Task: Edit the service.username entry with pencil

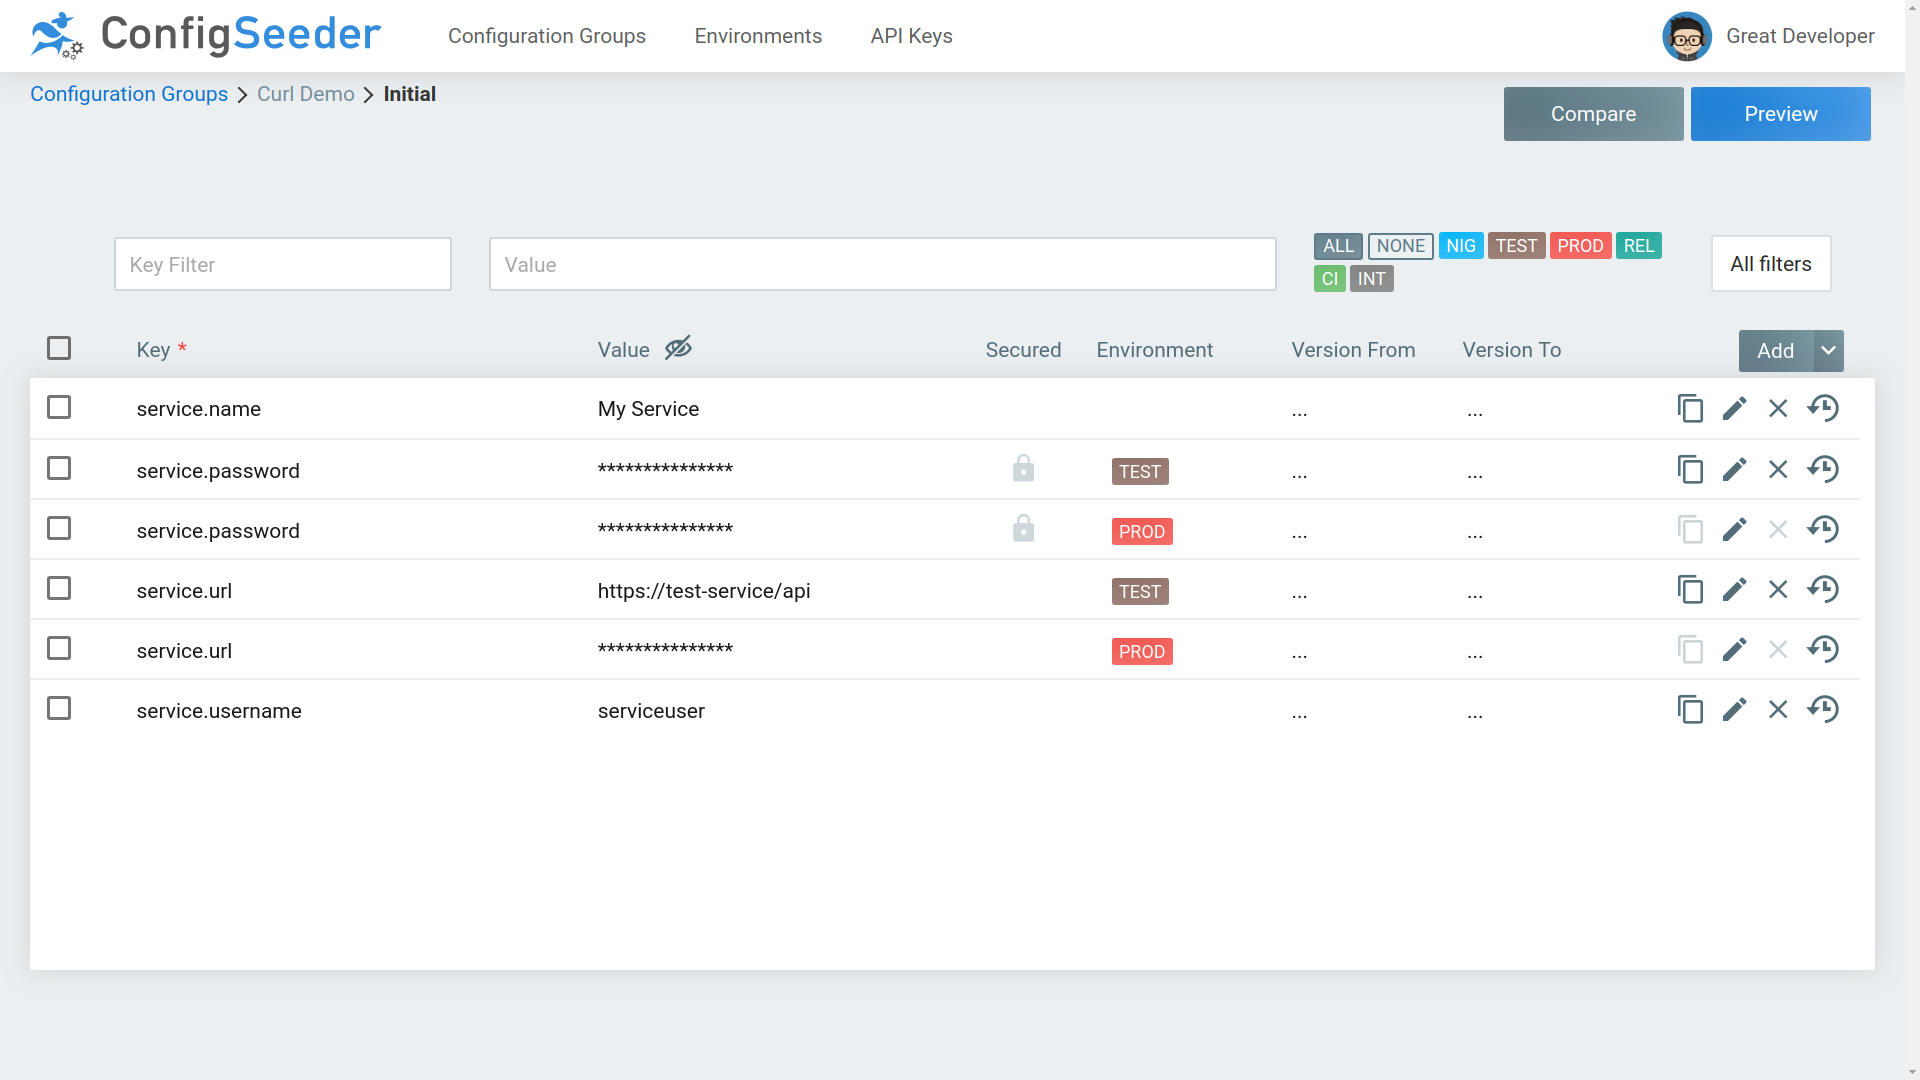Action: [1734, 710]
